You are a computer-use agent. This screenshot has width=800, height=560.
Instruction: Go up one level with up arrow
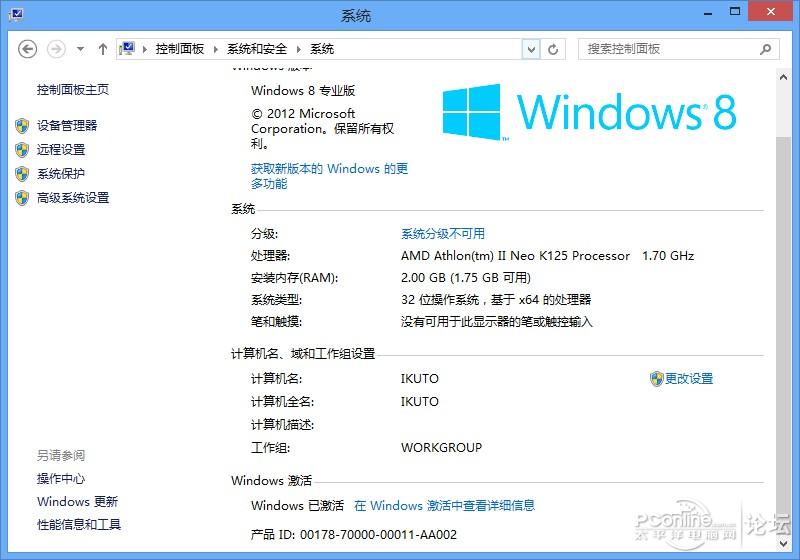[103, 49]
